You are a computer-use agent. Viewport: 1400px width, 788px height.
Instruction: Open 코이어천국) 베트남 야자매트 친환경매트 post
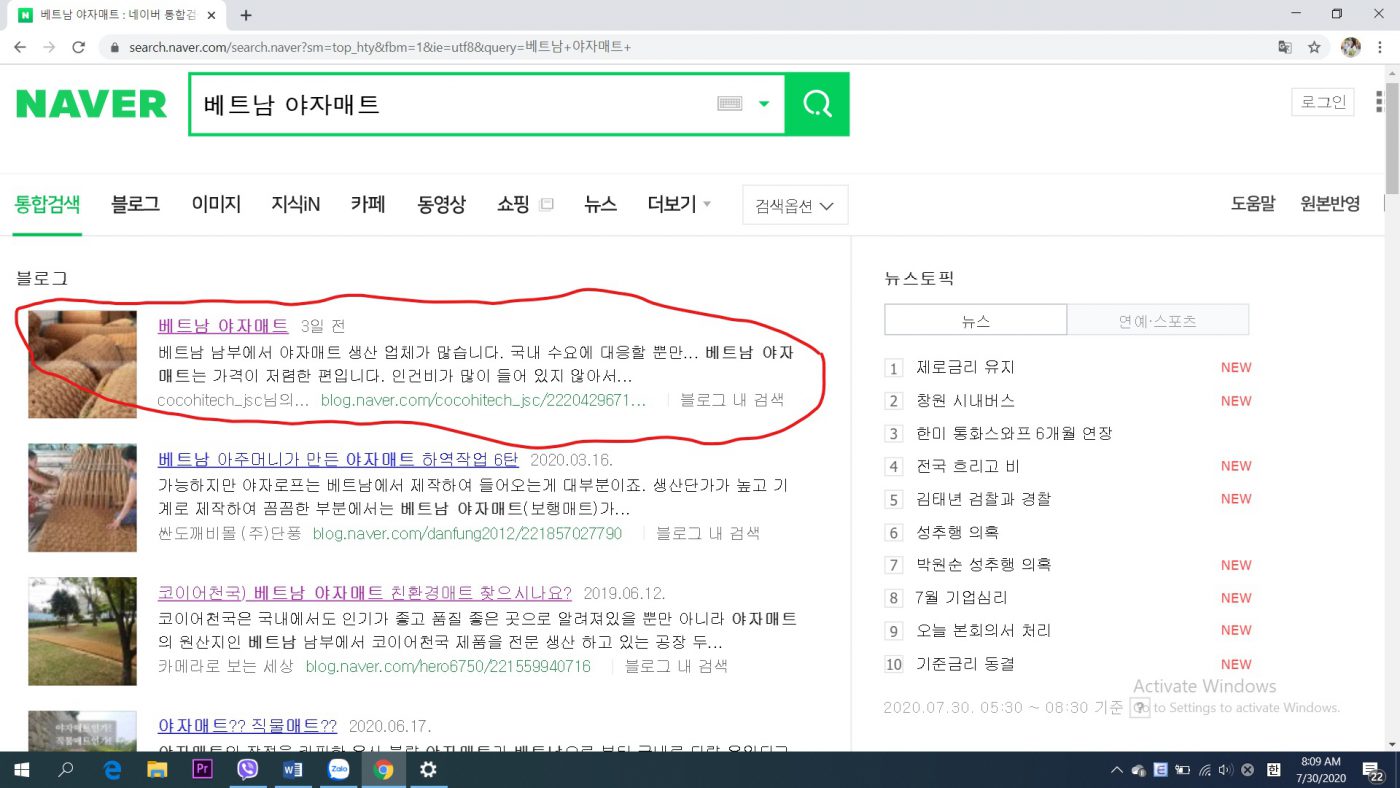pyautogui.click(x=365, y=593)
